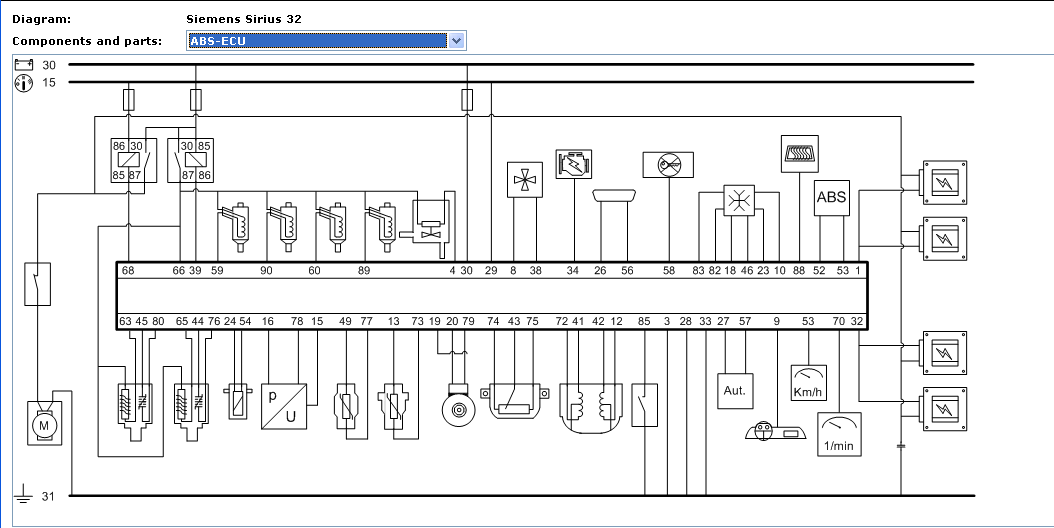Select the relay with terminals 30 85 87 86

point(190,160)
